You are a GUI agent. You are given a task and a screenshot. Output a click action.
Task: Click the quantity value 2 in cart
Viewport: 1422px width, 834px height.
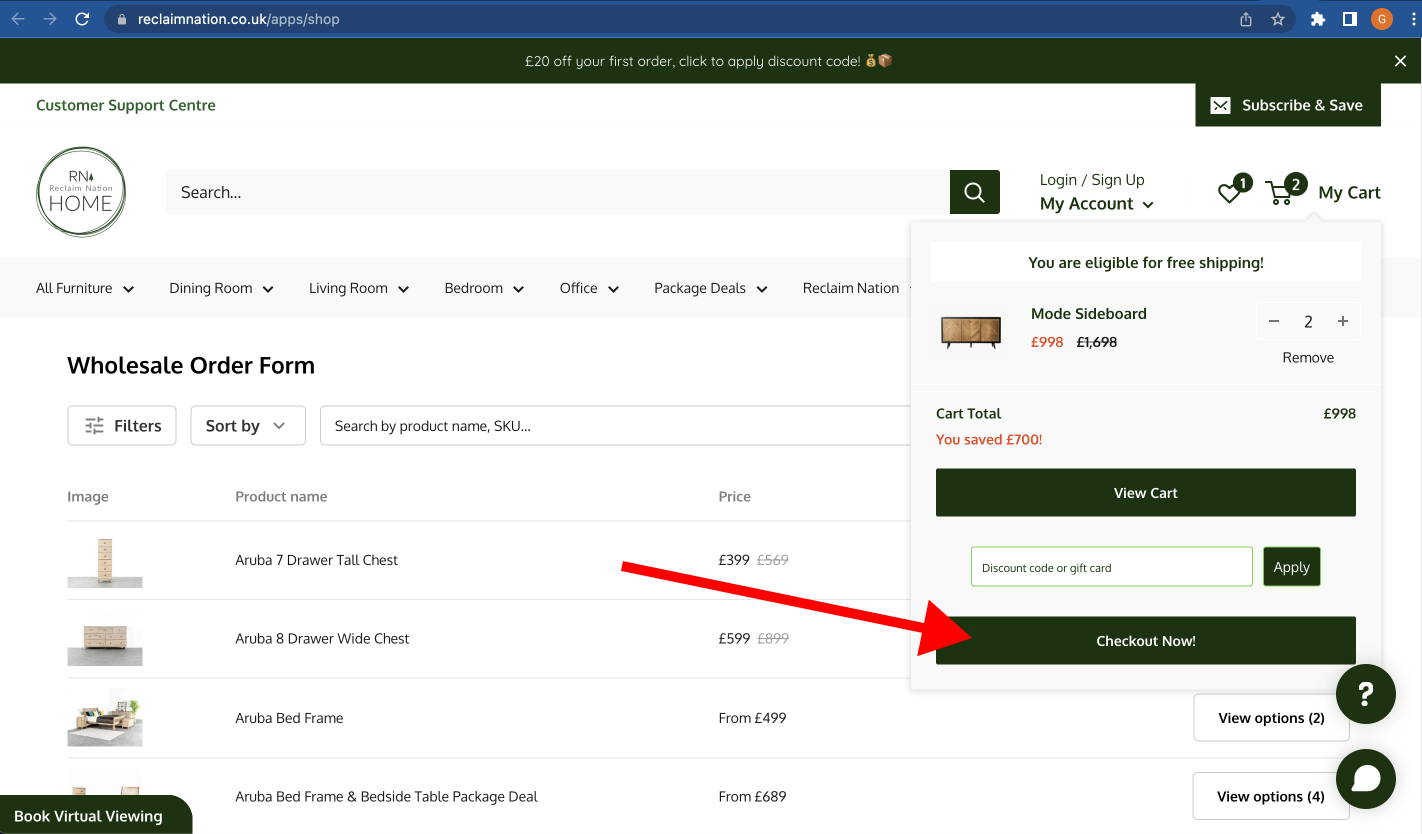[1308, 321]
